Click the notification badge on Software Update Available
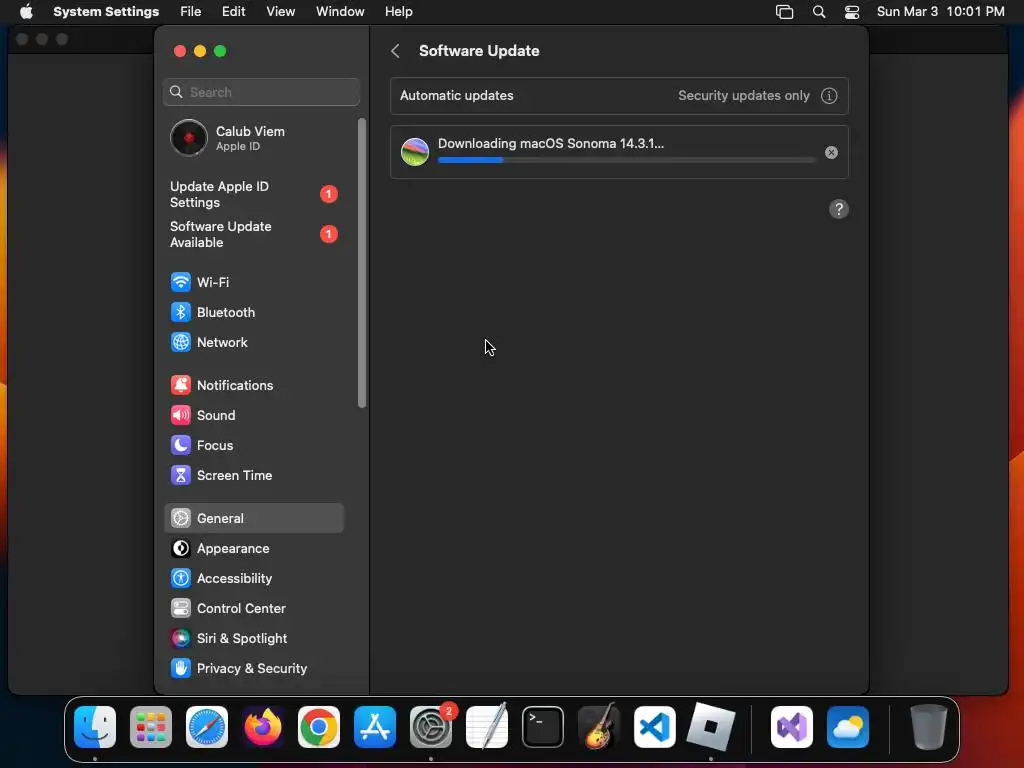This screenshot has width=1024, height=768. pyautogui.click(x=328, y=234)
